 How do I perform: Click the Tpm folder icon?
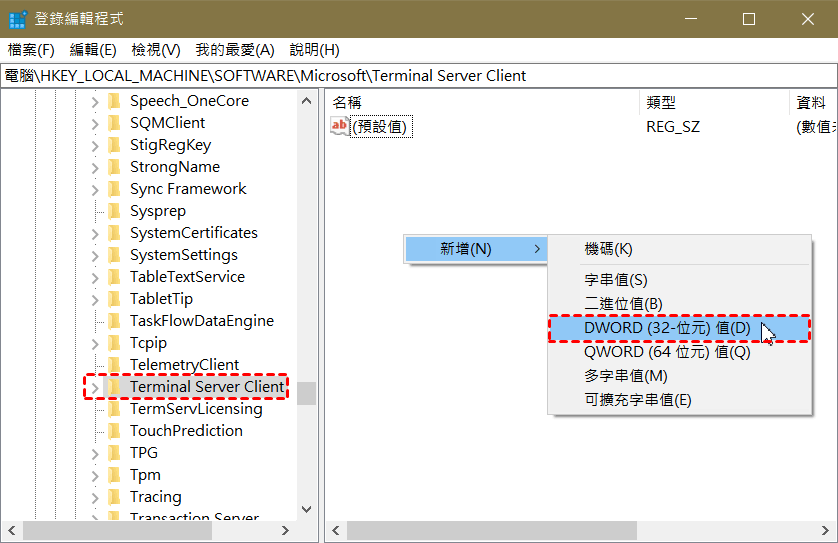click(114, 475)
